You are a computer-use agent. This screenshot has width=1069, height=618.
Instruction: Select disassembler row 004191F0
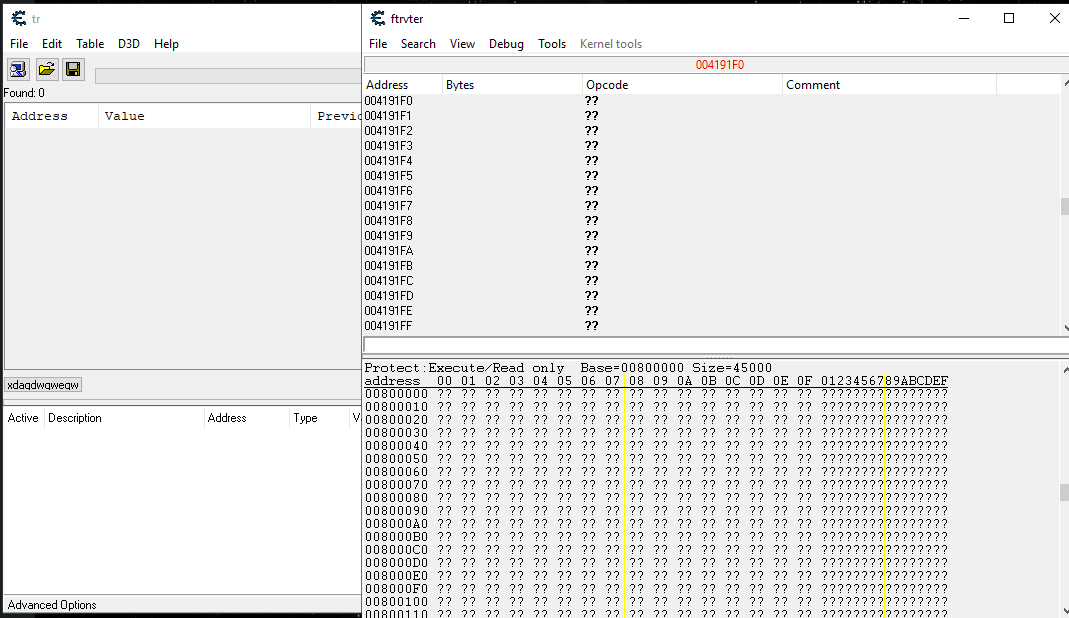click(x=712, y=101)
